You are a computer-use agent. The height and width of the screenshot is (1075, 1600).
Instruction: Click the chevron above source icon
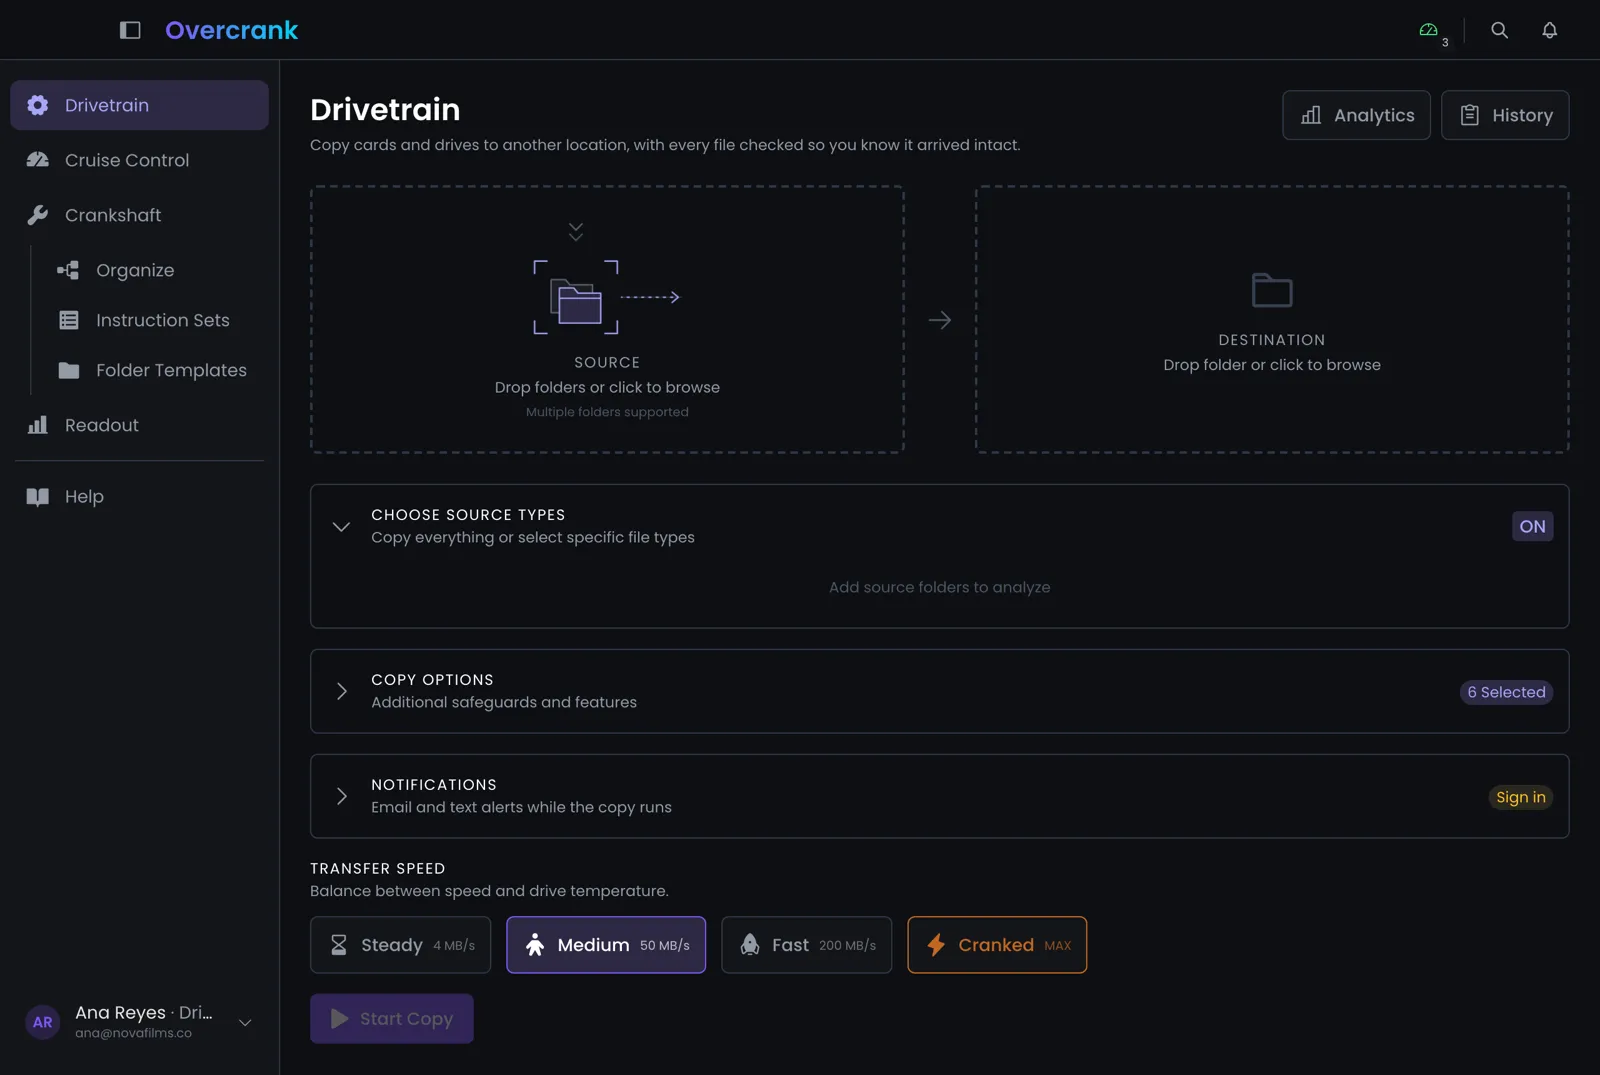tap(576, 231)
